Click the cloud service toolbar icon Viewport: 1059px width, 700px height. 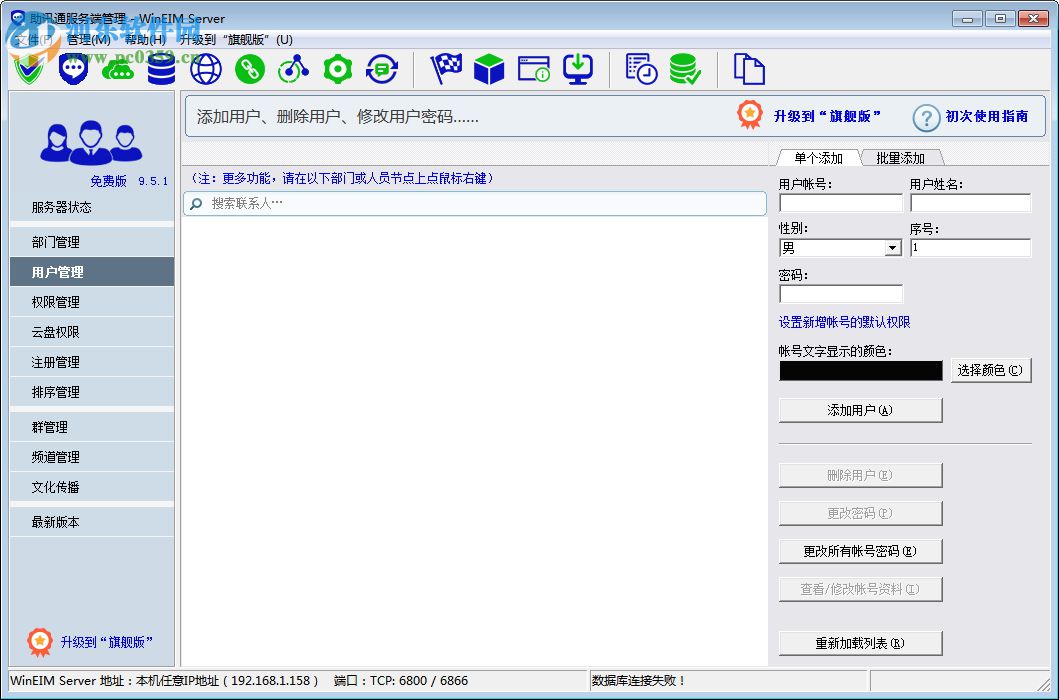[x=117, y=69]
